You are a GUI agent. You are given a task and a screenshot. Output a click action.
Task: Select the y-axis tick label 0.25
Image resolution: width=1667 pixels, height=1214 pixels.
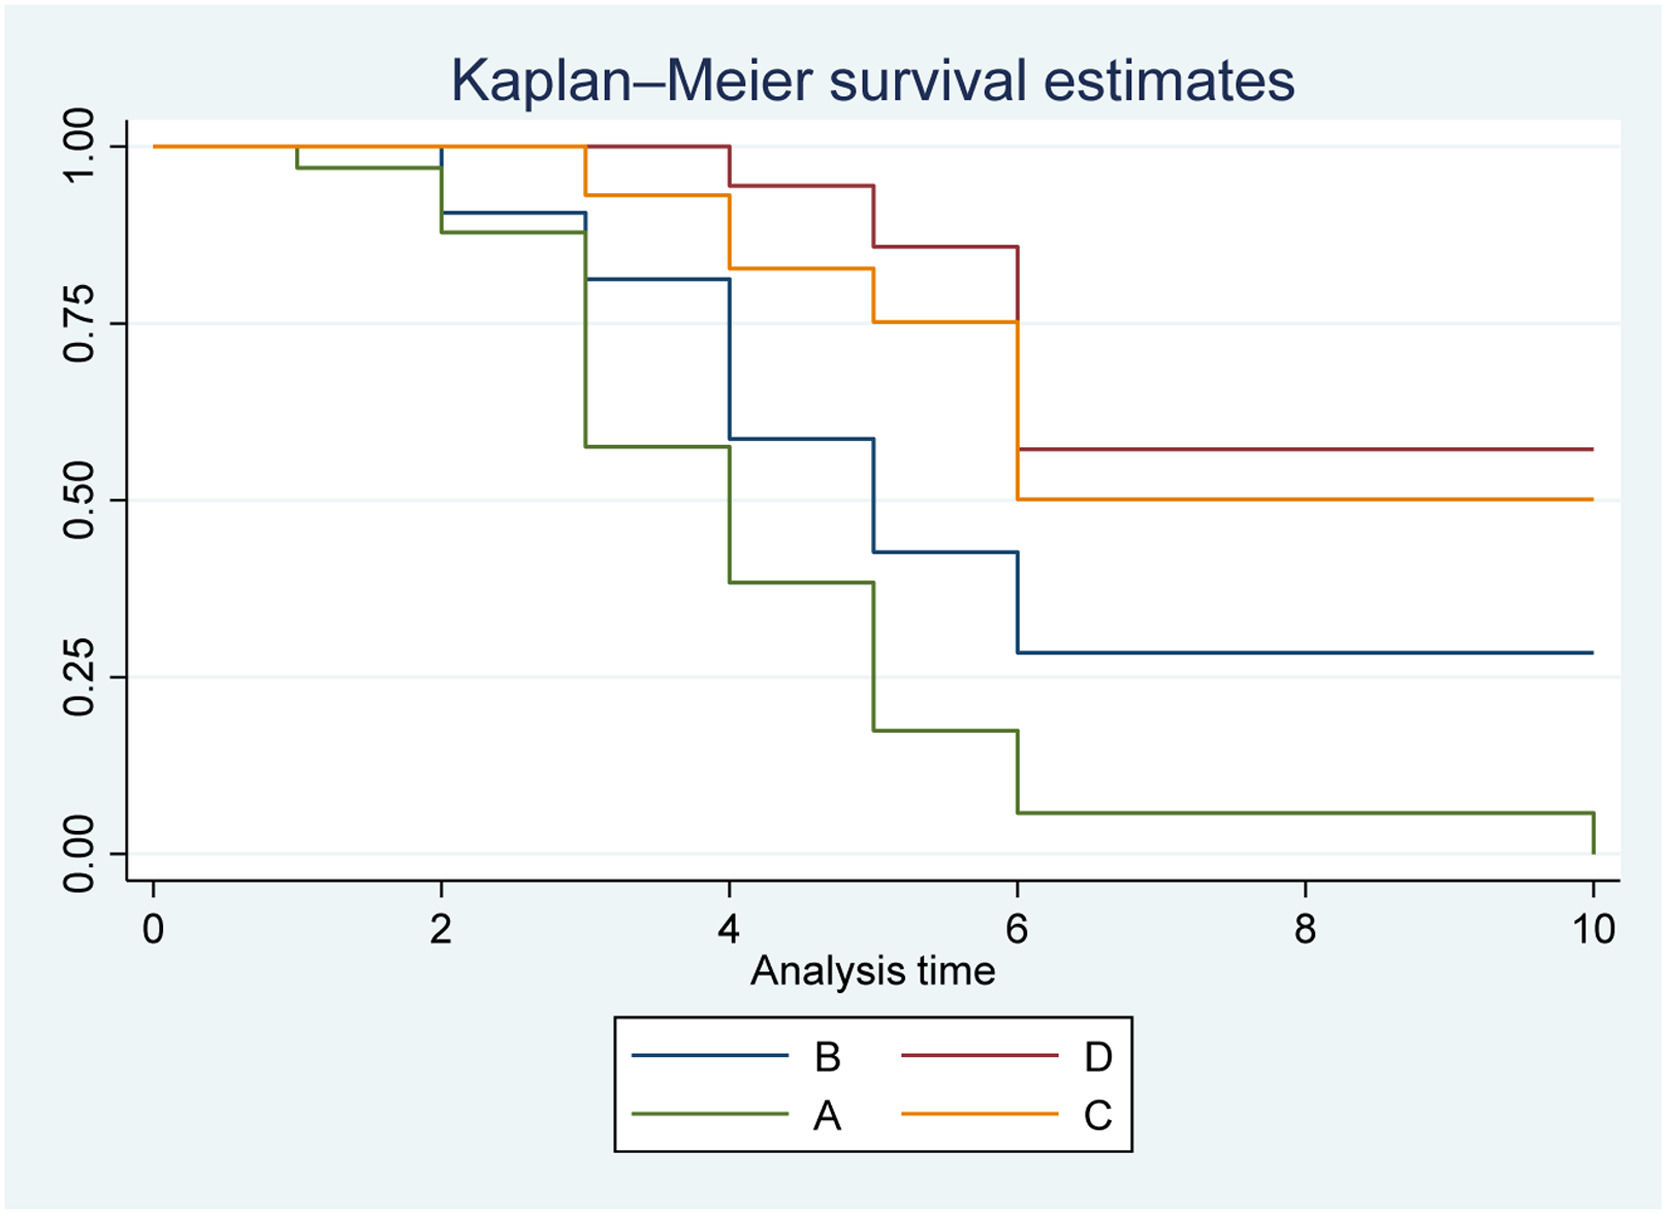tap(79, 677)
